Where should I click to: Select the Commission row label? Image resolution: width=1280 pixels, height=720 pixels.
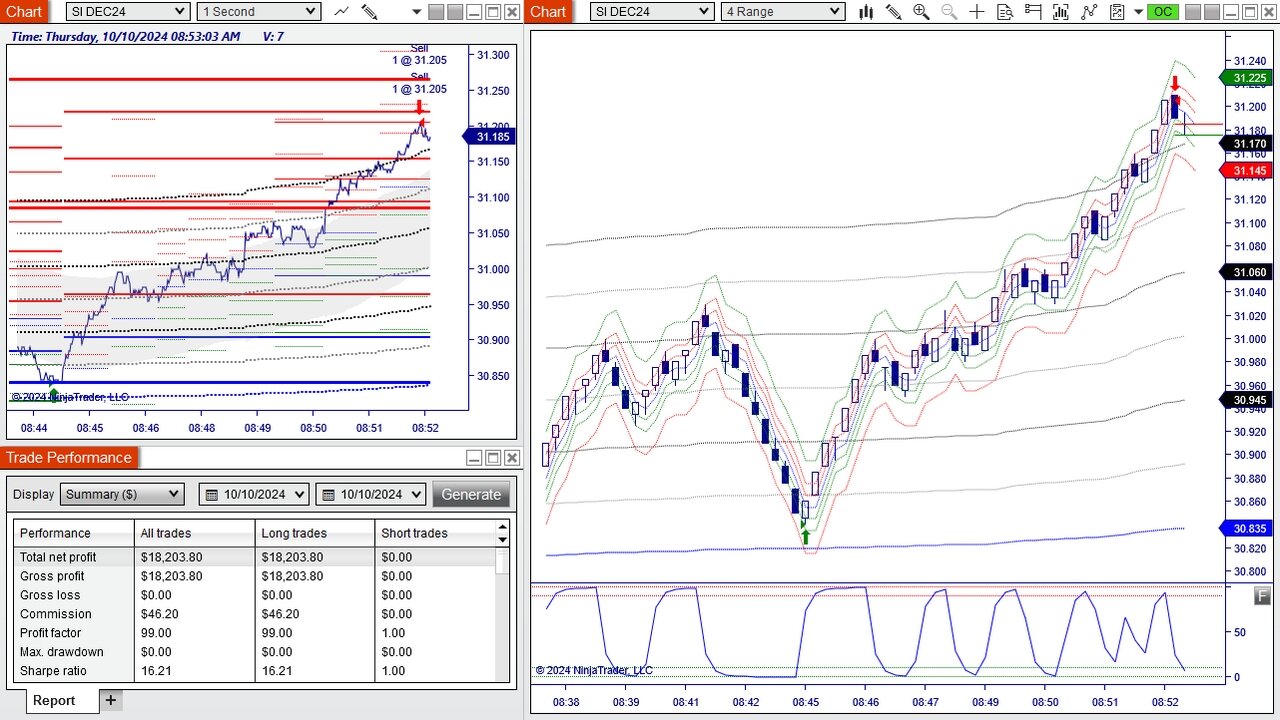point(55,614)
